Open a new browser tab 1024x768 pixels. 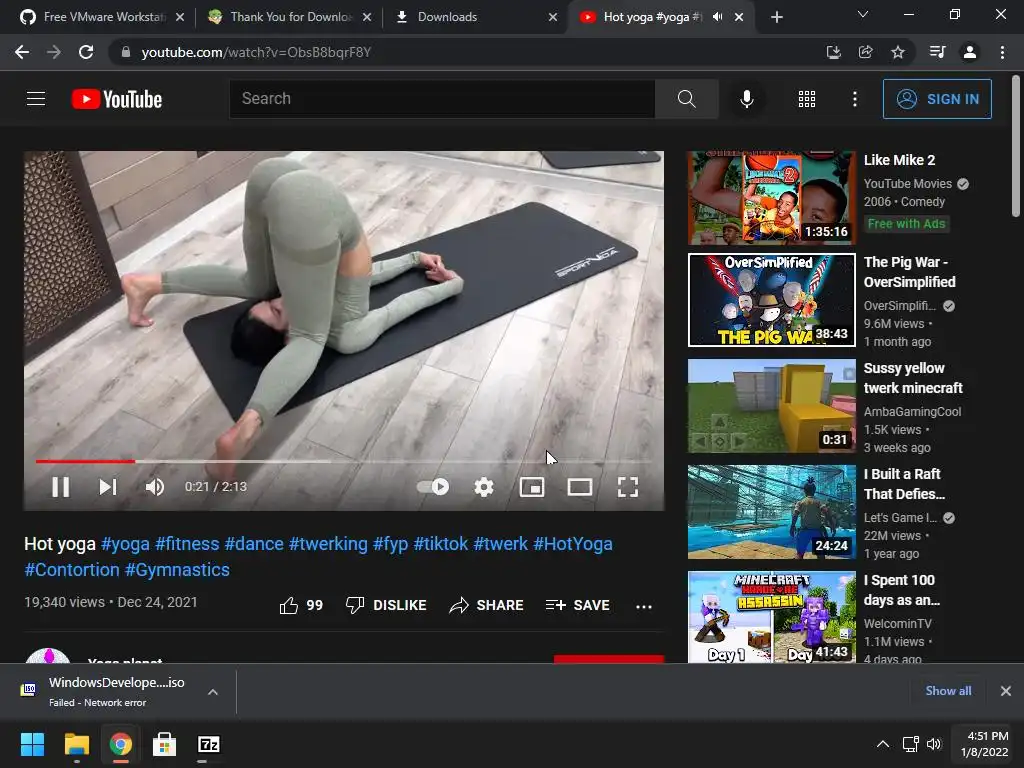(x=776, y=17)
